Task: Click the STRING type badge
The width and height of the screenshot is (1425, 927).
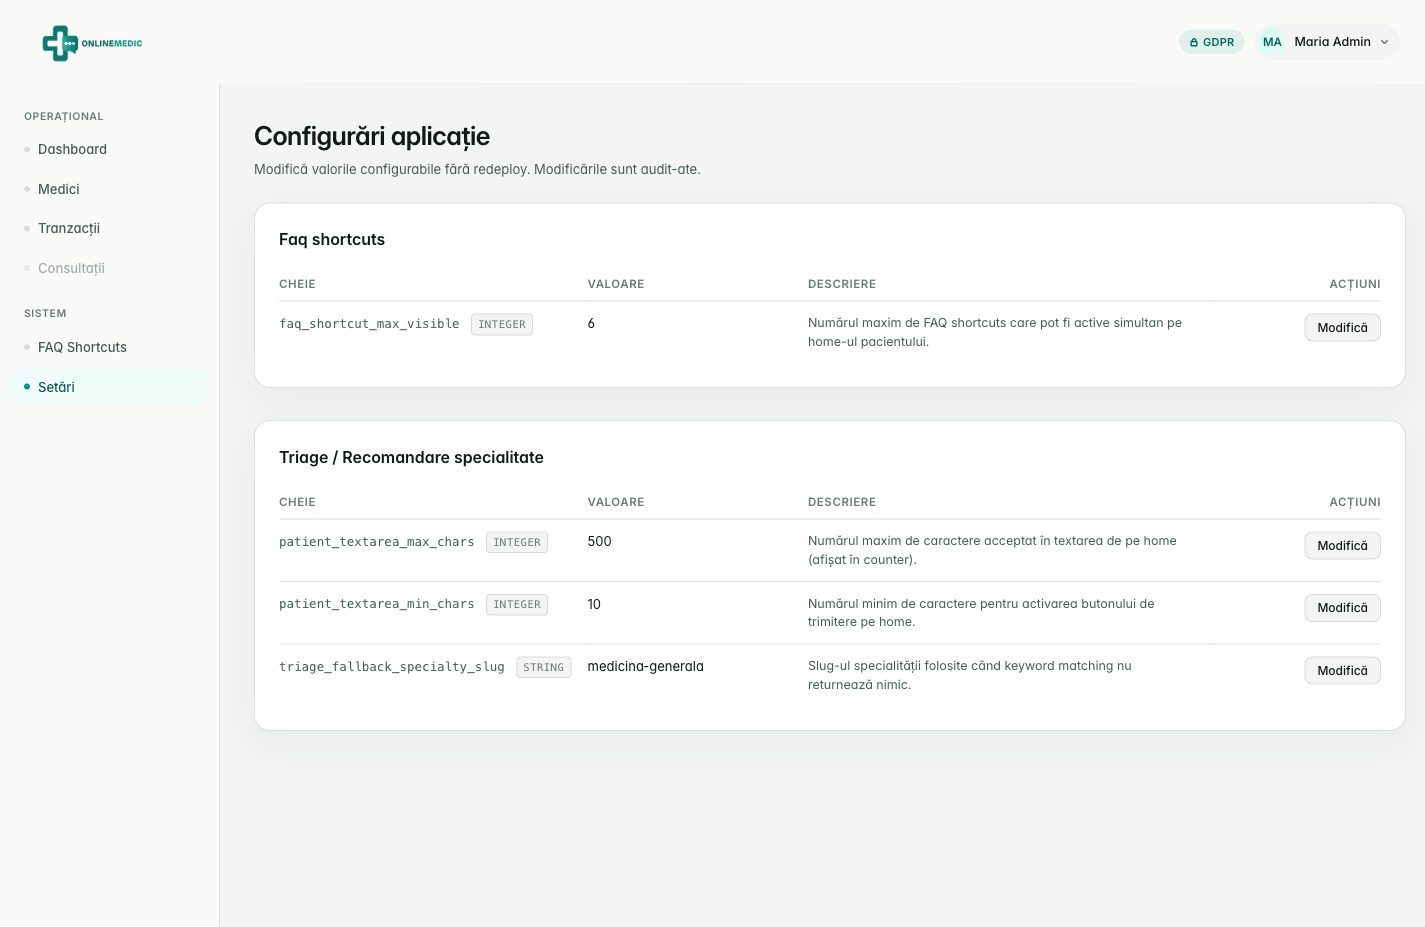Action: pos(544,667)
